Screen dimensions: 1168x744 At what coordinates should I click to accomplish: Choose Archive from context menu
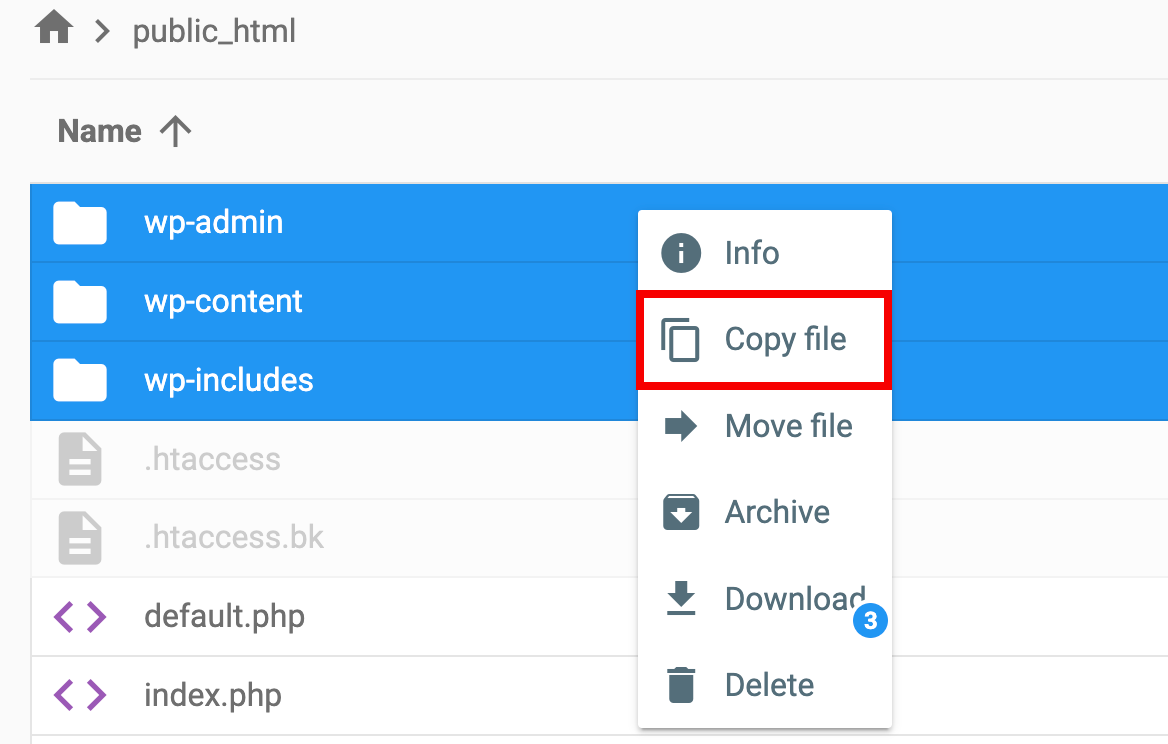777,512
